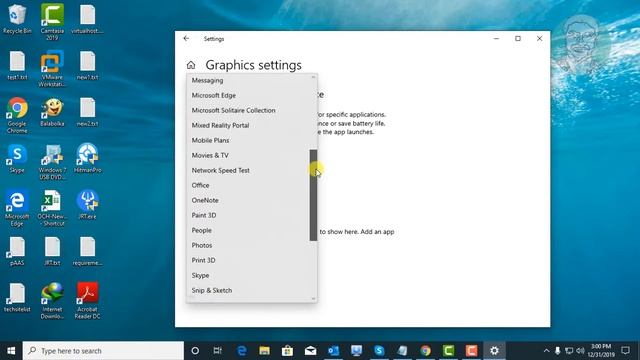Open Chrome from the taskbar

click(x=425, y=351)
